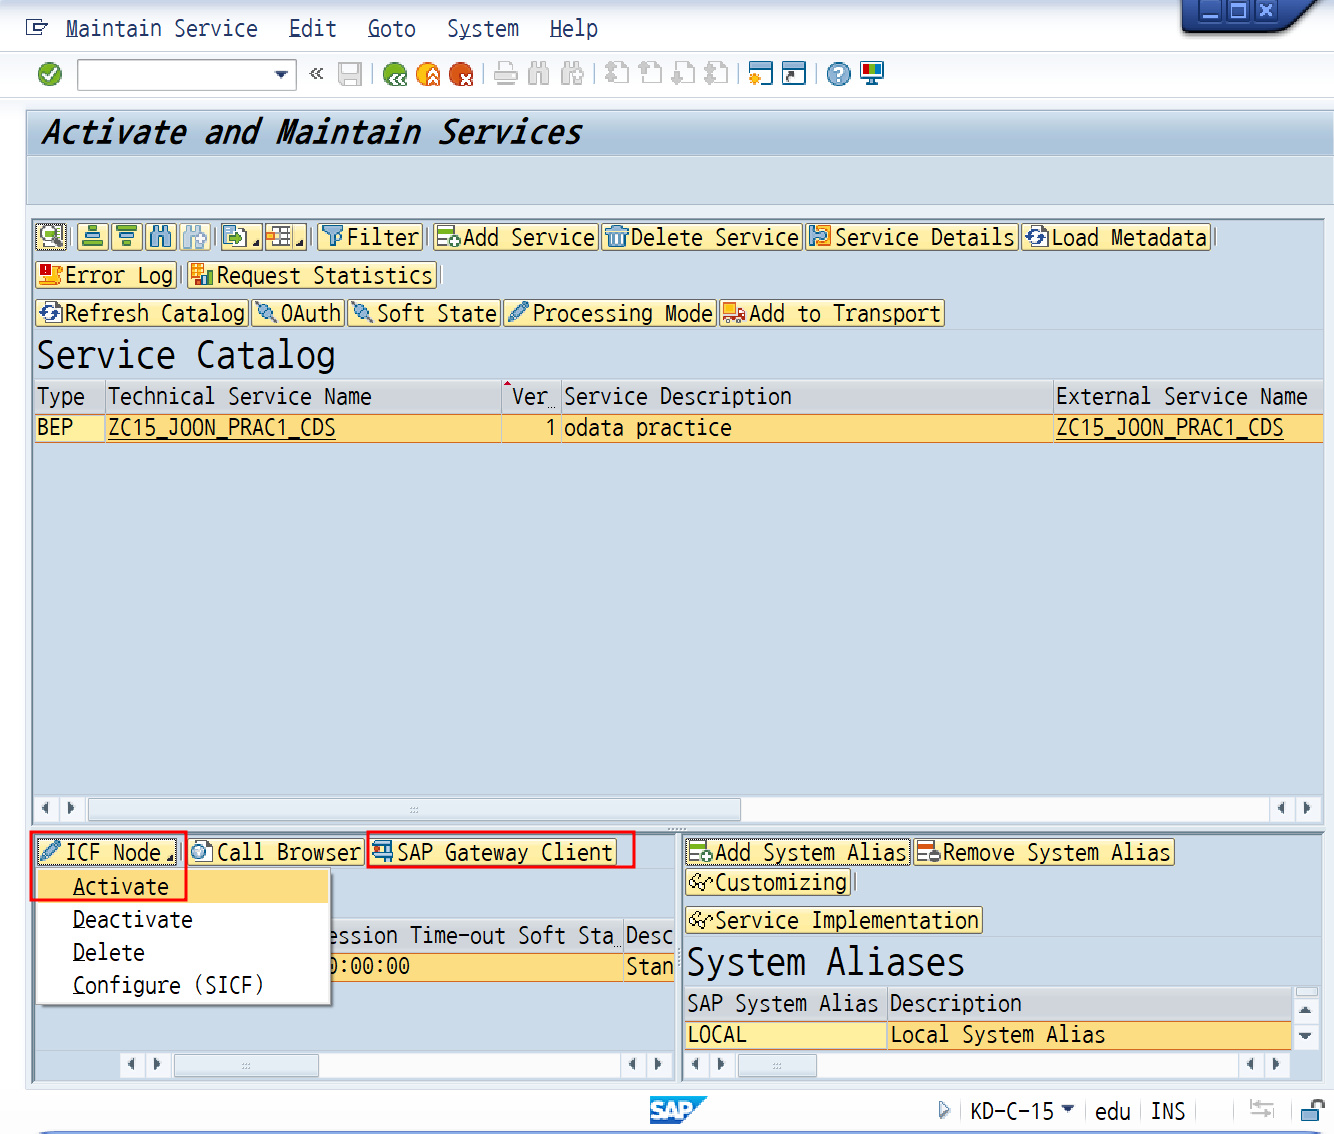
Task: Open the ICF Node dropdown button
Action: click(x=107, y=852)
